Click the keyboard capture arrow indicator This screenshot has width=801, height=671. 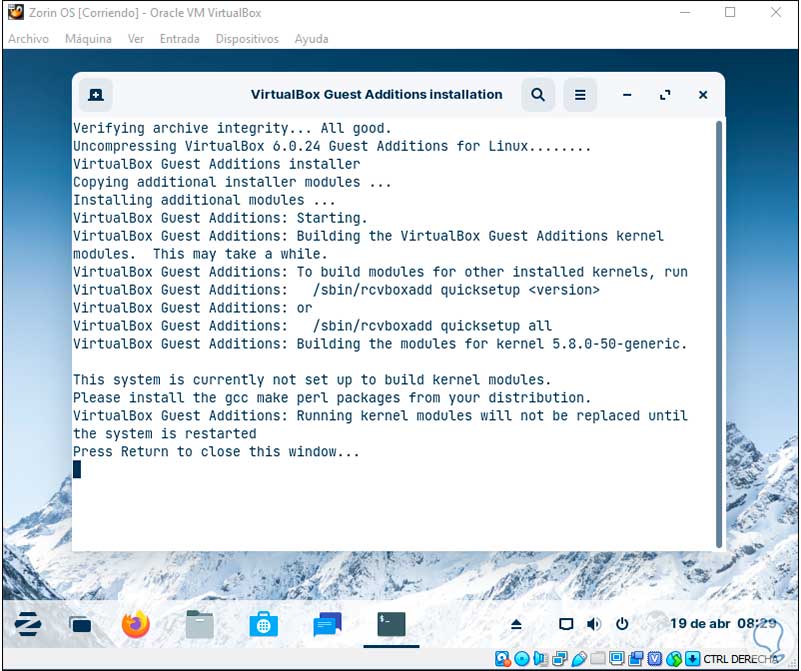(x=692, y=658)
